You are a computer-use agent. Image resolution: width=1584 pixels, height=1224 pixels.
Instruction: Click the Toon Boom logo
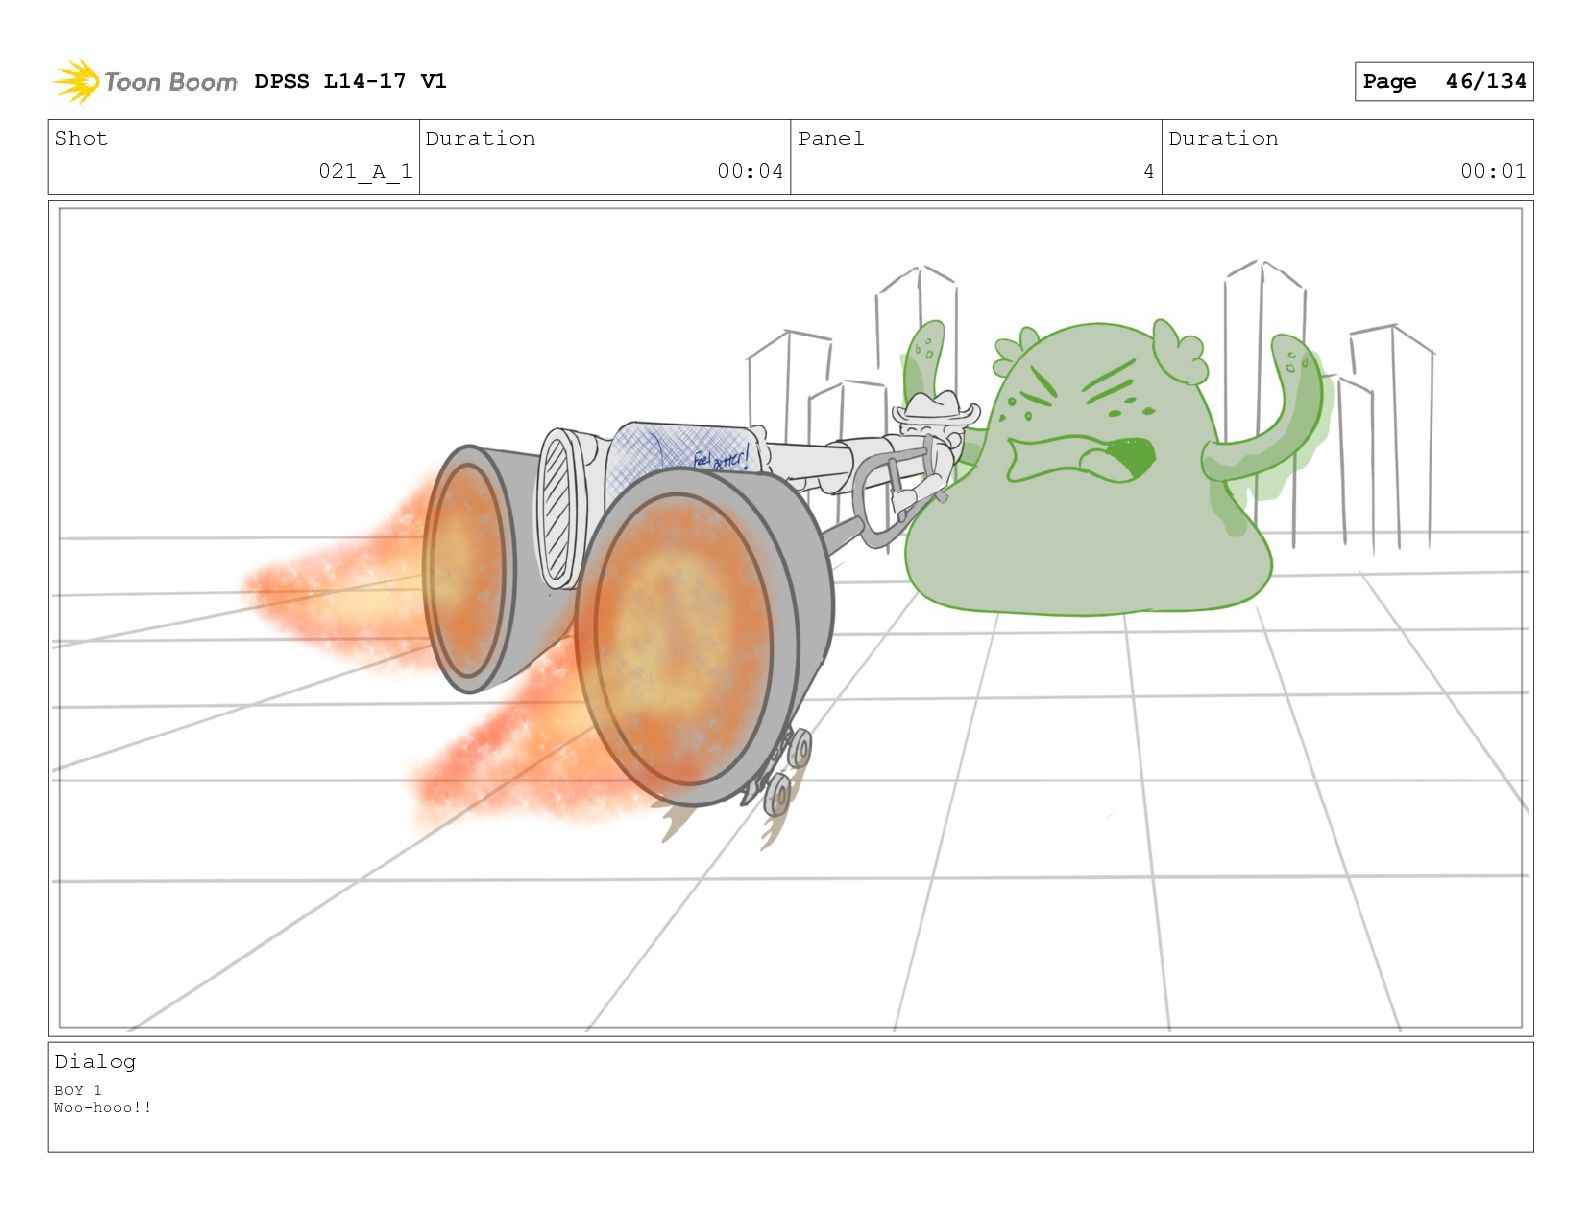pos(145,81)
